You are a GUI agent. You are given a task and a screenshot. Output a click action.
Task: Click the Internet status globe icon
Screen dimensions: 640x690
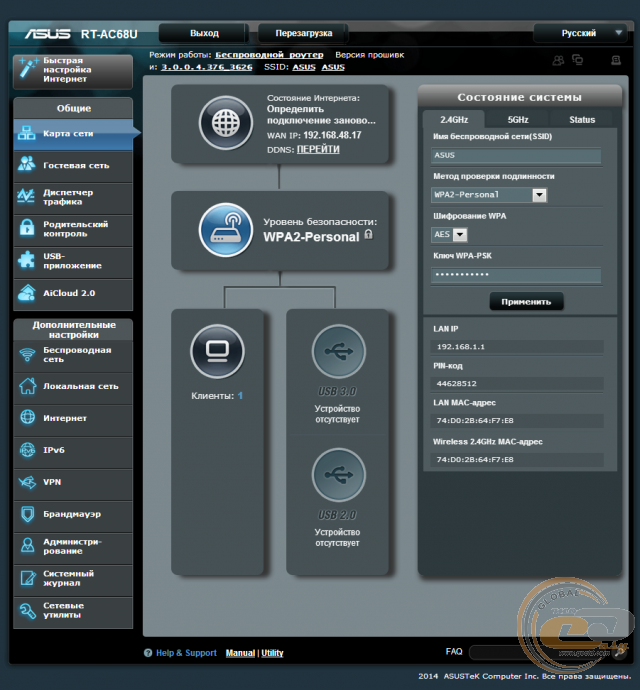226,123
